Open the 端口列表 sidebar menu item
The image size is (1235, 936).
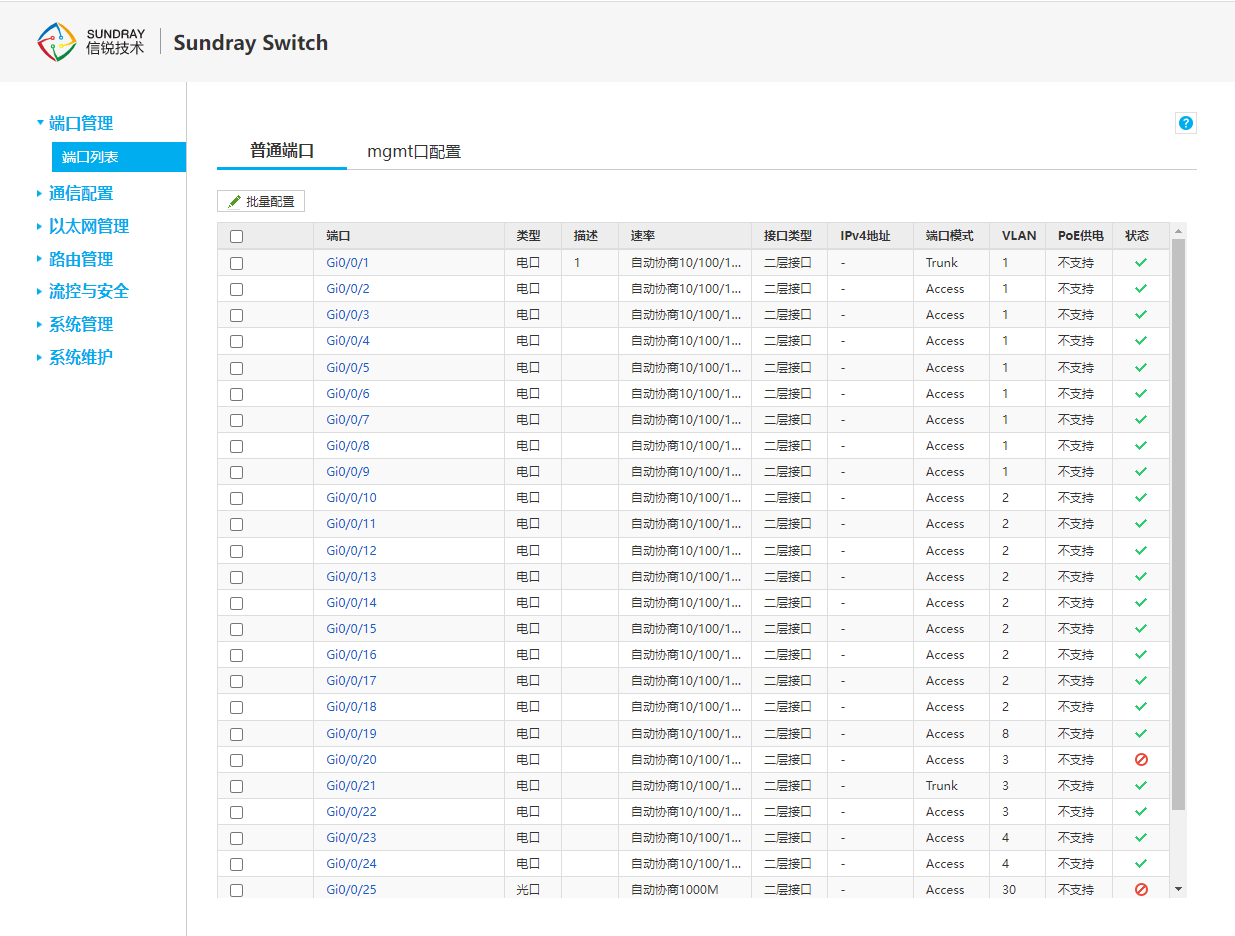pyautogui.click(x=91, y=157)
